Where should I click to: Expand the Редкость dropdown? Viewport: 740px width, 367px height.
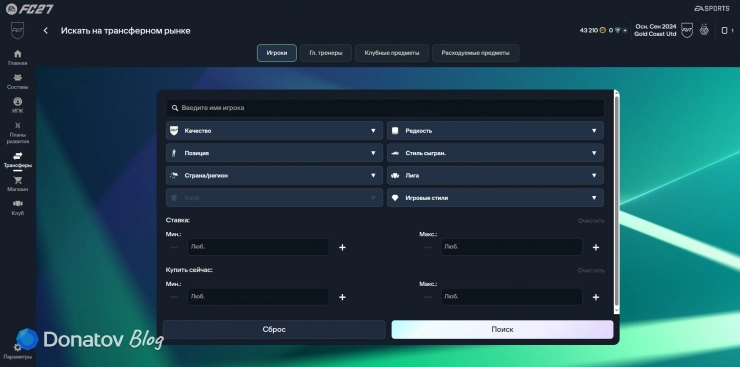[x=495, y=131]
